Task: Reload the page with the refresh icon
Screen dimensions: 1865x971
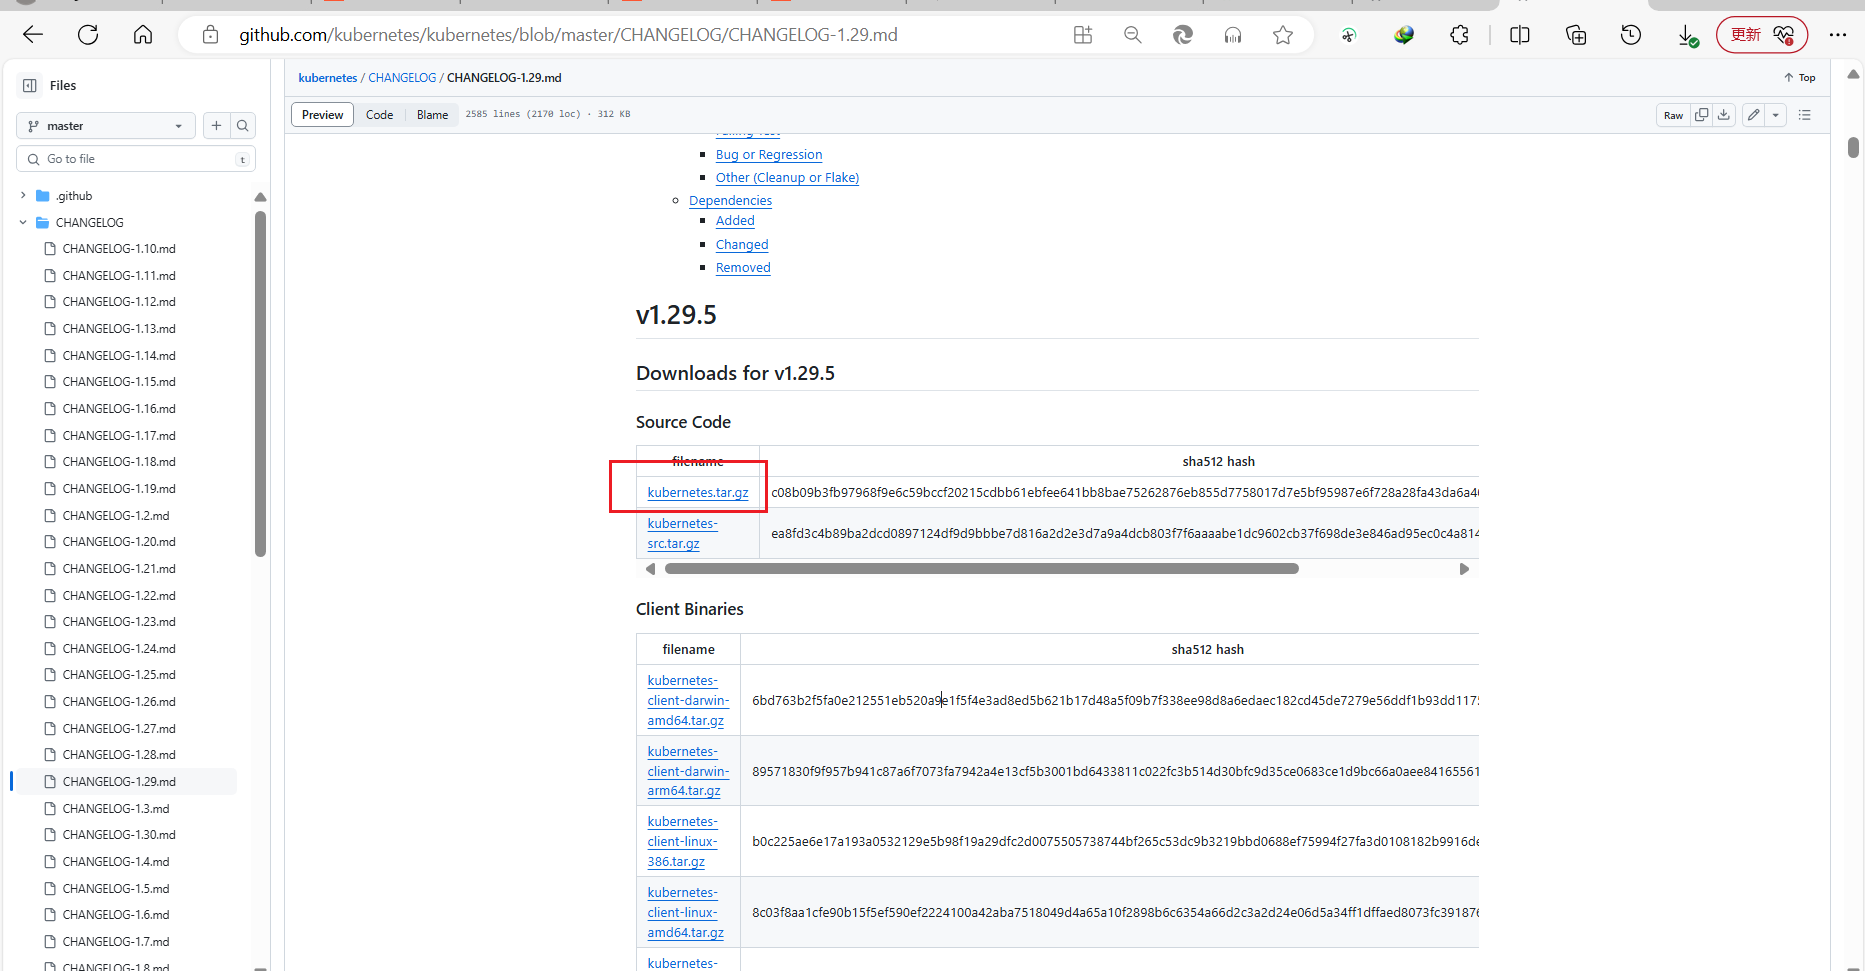Action: coord(88,35)
